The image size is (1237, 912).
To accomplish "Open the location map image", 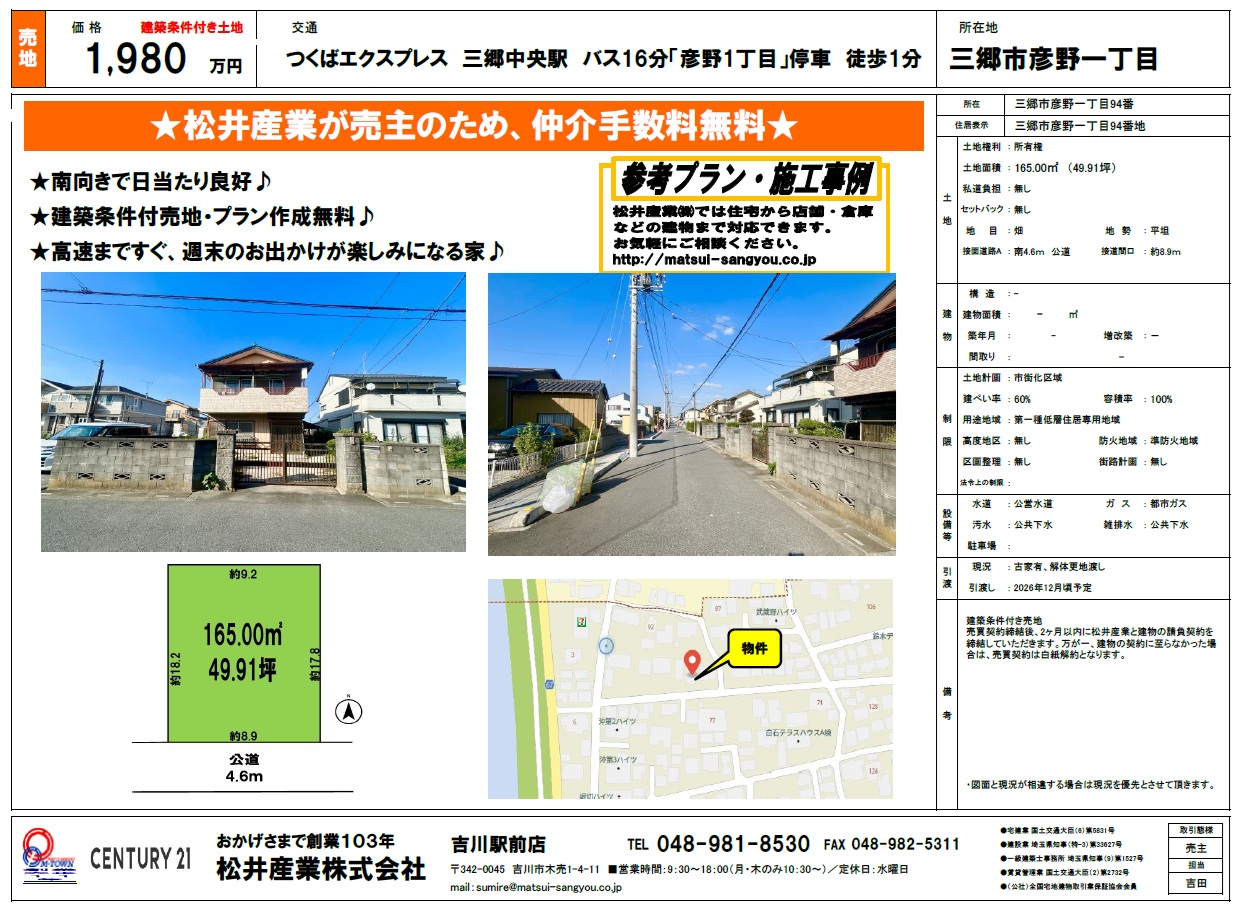I will (x=690, y=689).
